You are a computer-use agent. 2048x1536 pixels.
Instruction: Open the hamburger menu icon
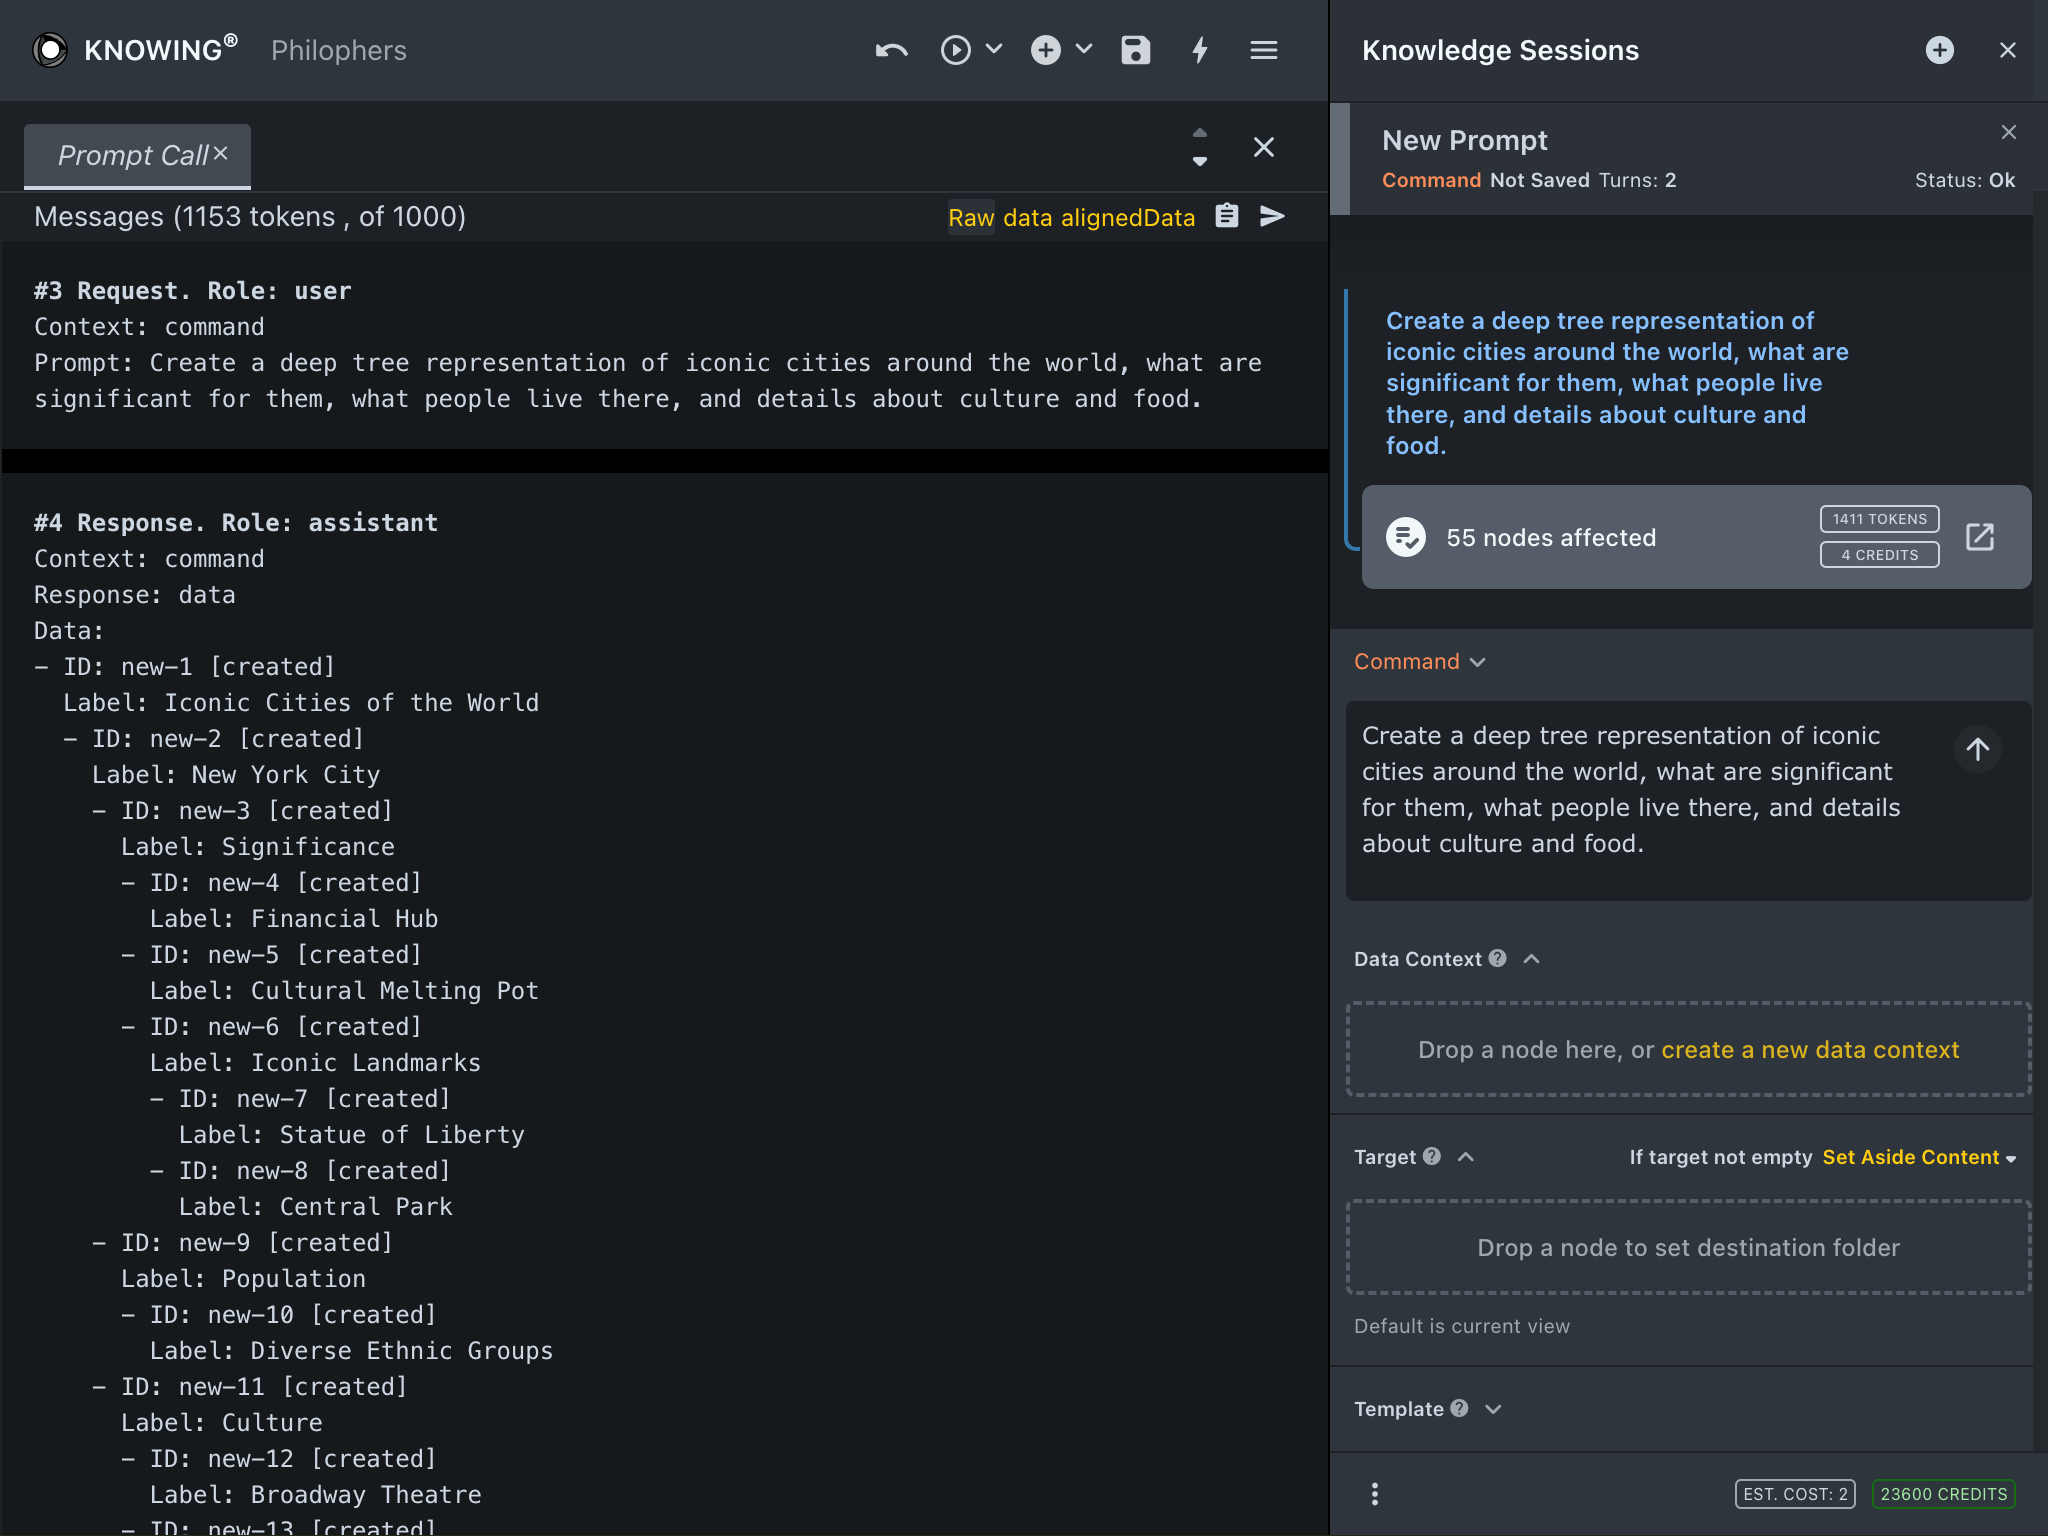tap(1264, 50)
